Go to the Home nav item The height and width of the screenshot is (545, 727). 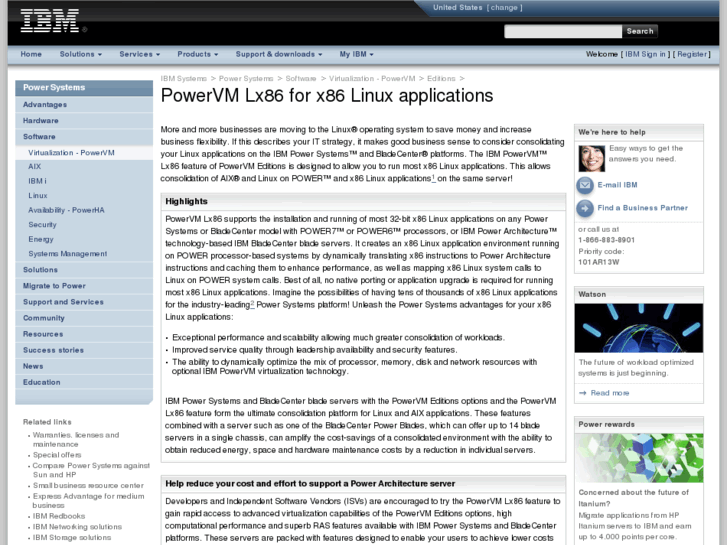point(31,54)
